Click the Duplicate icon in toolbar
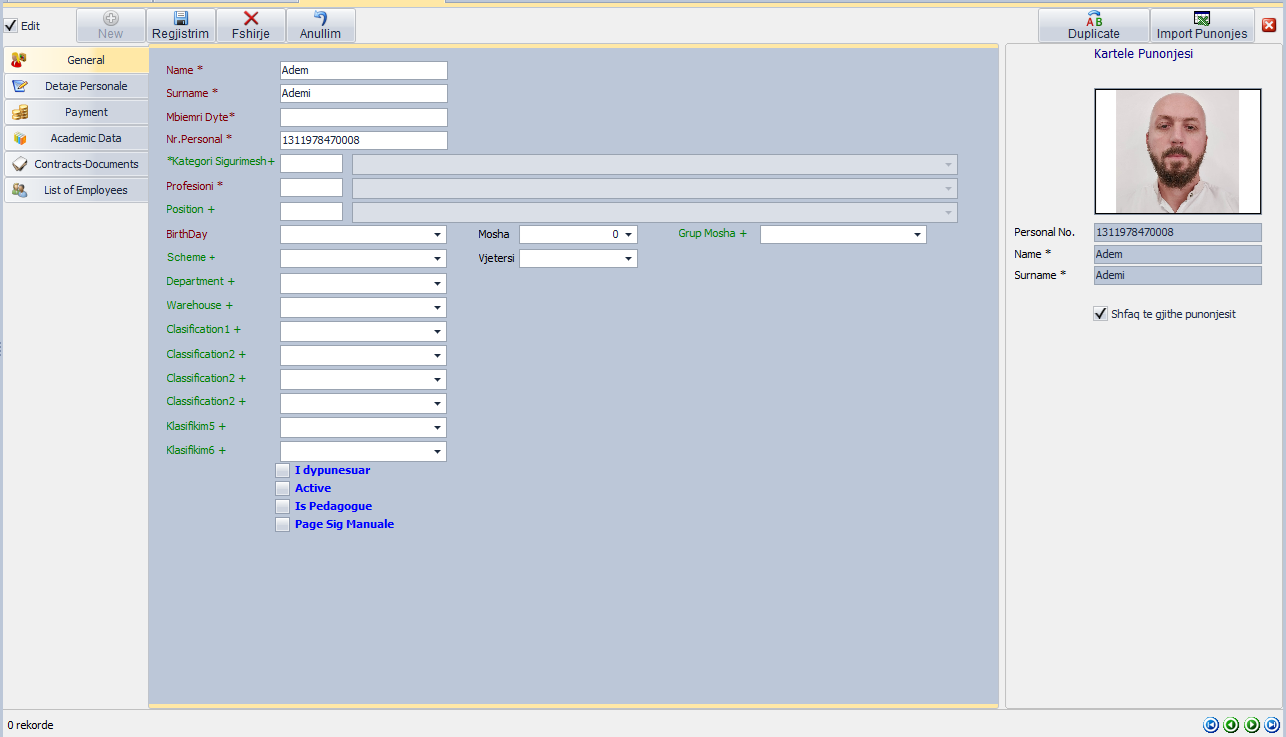Viewport: 1286px width, 737px height. (1094, 18)
